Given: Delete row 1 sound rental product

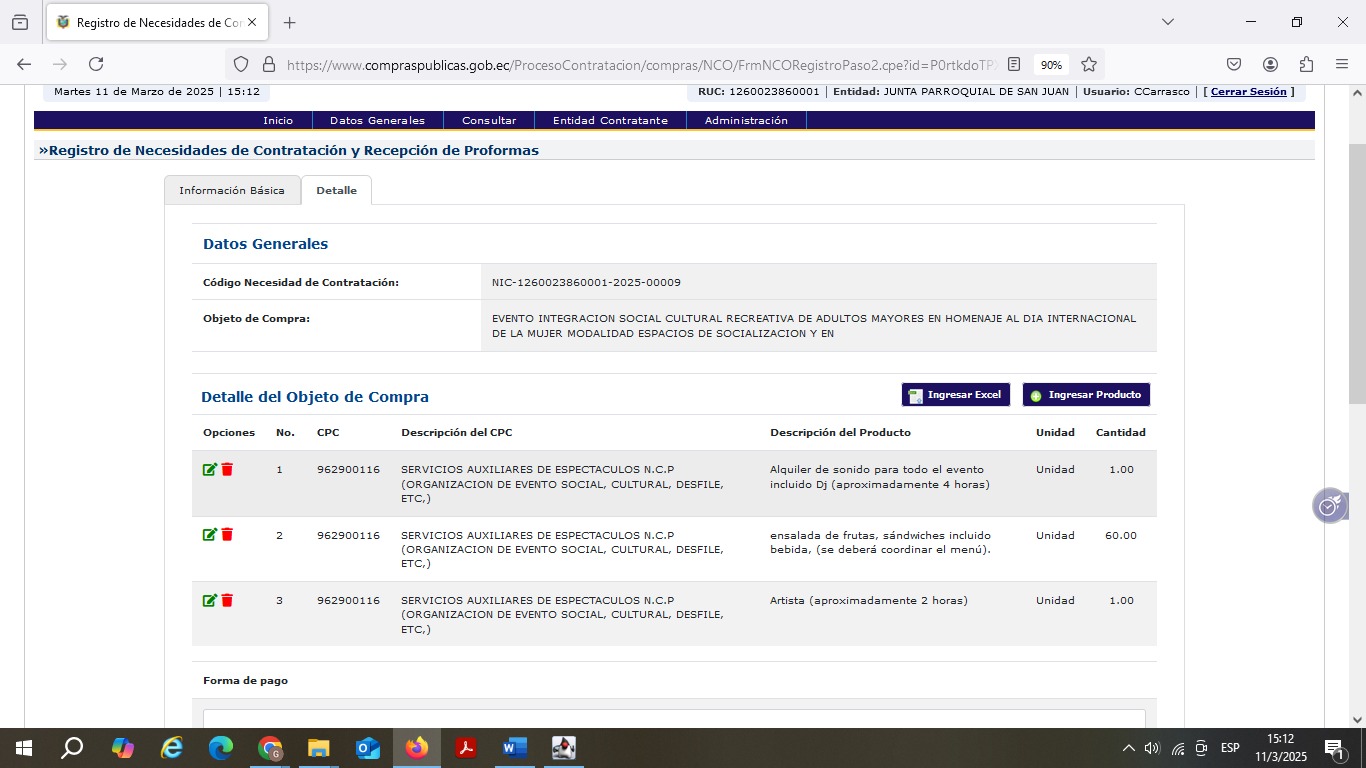Looking at the screenshot, I should click(227, 470).
